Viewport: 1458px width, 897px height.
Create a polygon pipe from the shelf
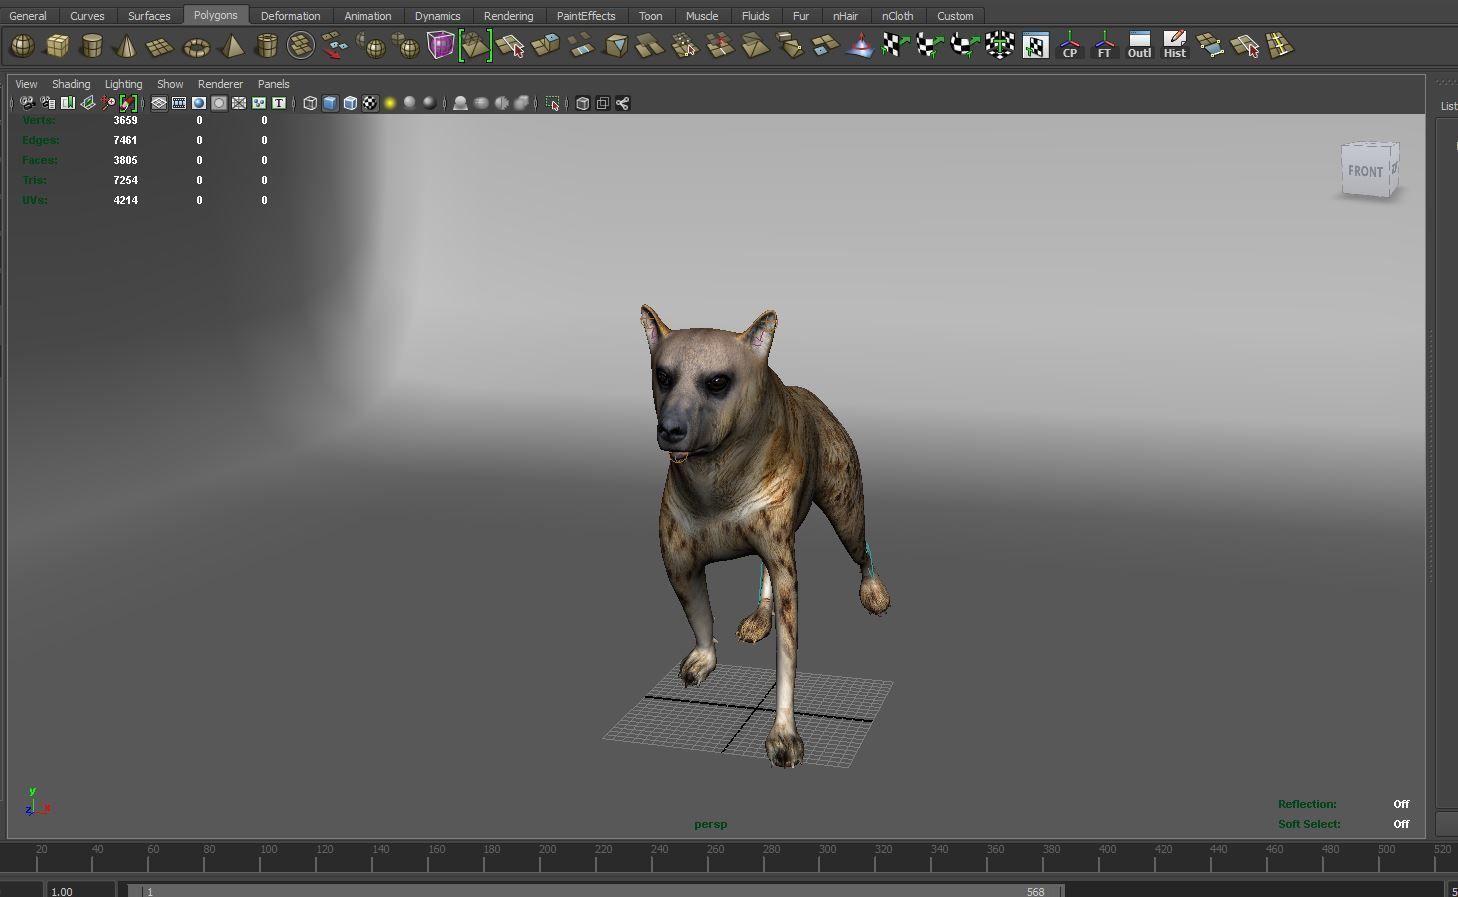tap(266, 46)
